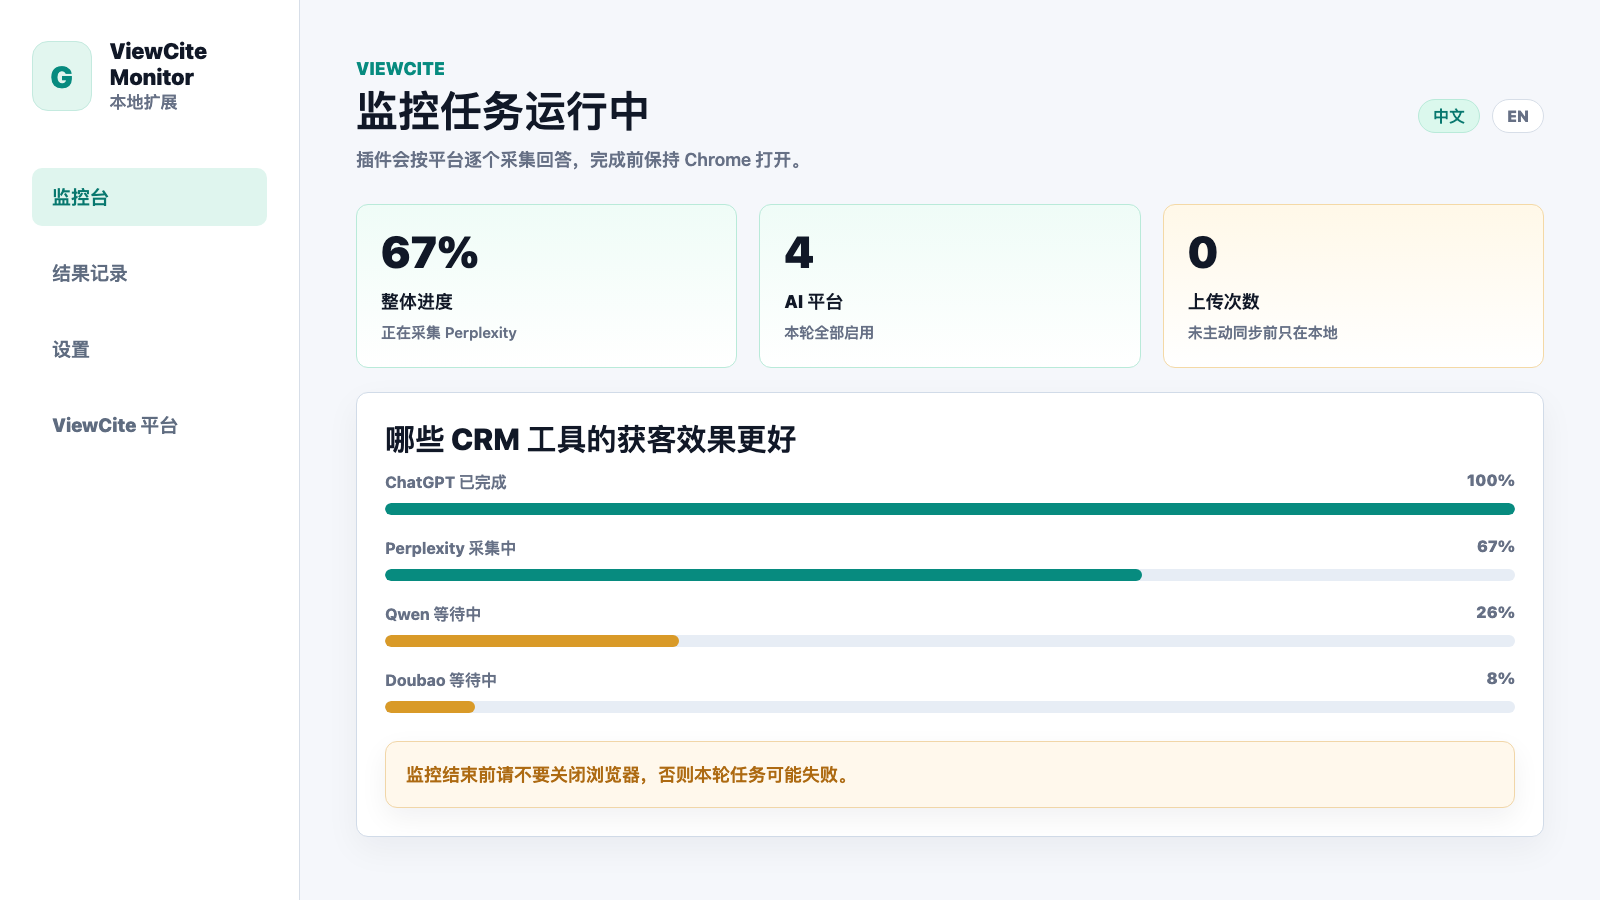The height and width of the screenshot is (900, 1600).
Task: Click the ChatGPT 已完成 label
Action: coord(446,482)
